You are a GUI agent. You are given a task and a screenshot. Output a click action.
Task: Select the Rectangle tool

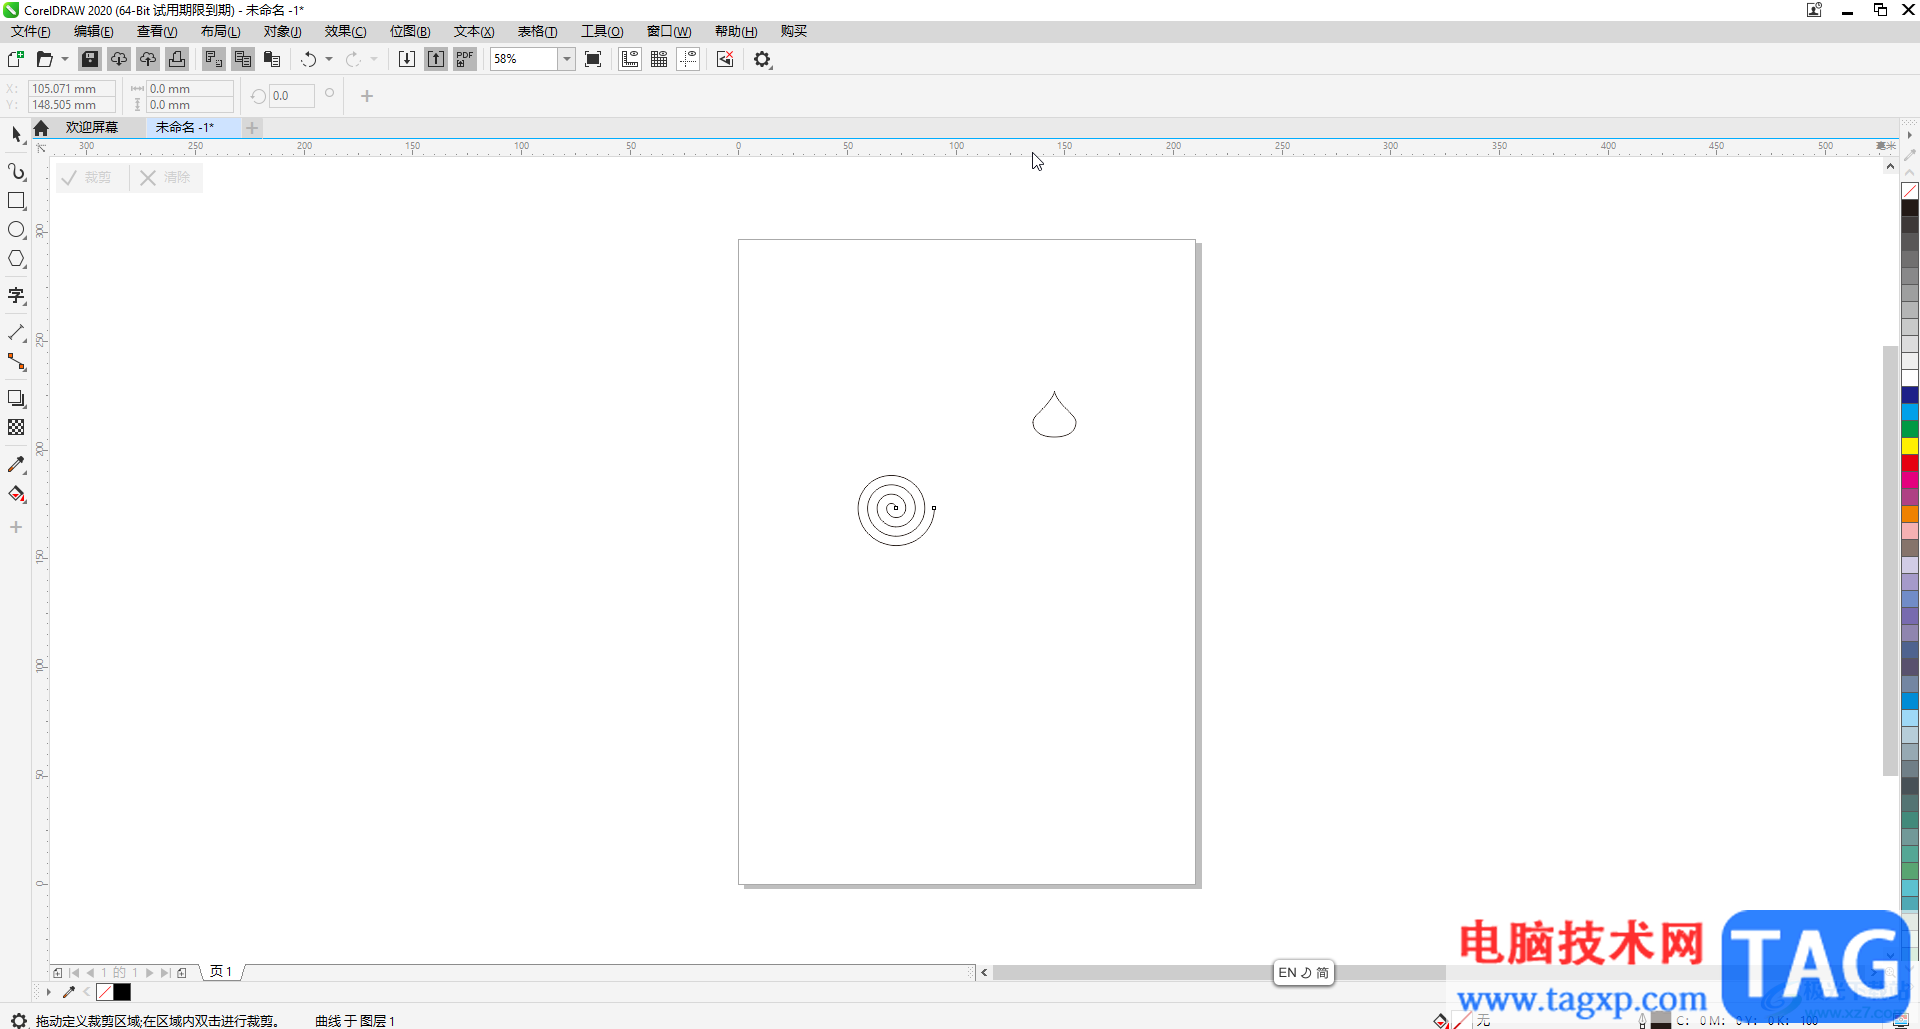pos(16,201)
